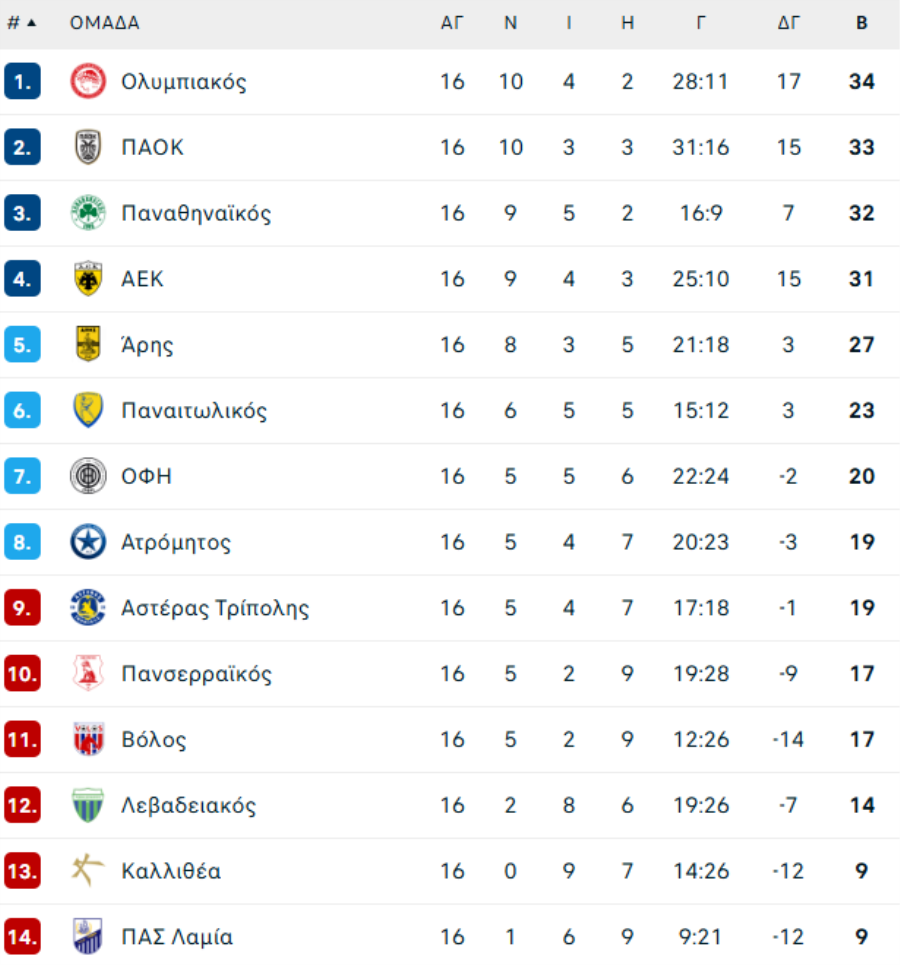Sort by rank using # arrow
900x965 pixels.
point(22,23)
